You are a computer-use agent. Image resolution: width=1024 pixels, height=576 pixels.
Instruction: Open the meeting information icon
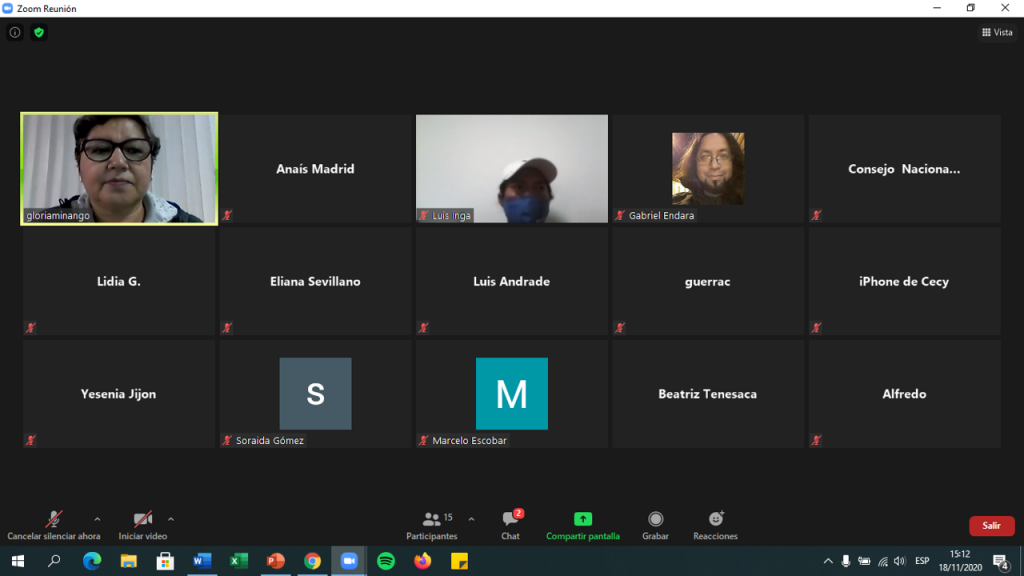click(x=14, y=32)
